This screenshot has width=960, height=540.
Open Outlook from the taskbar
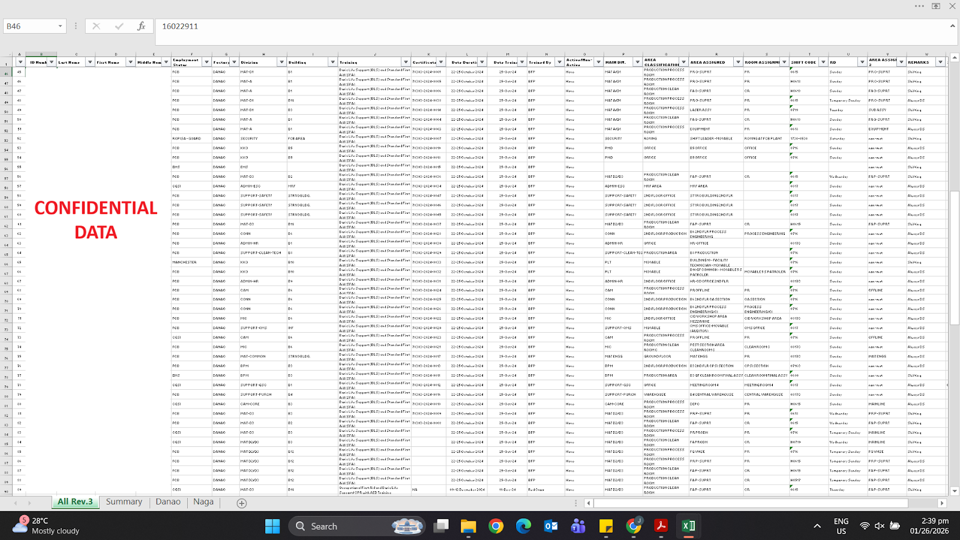[551, 526]
